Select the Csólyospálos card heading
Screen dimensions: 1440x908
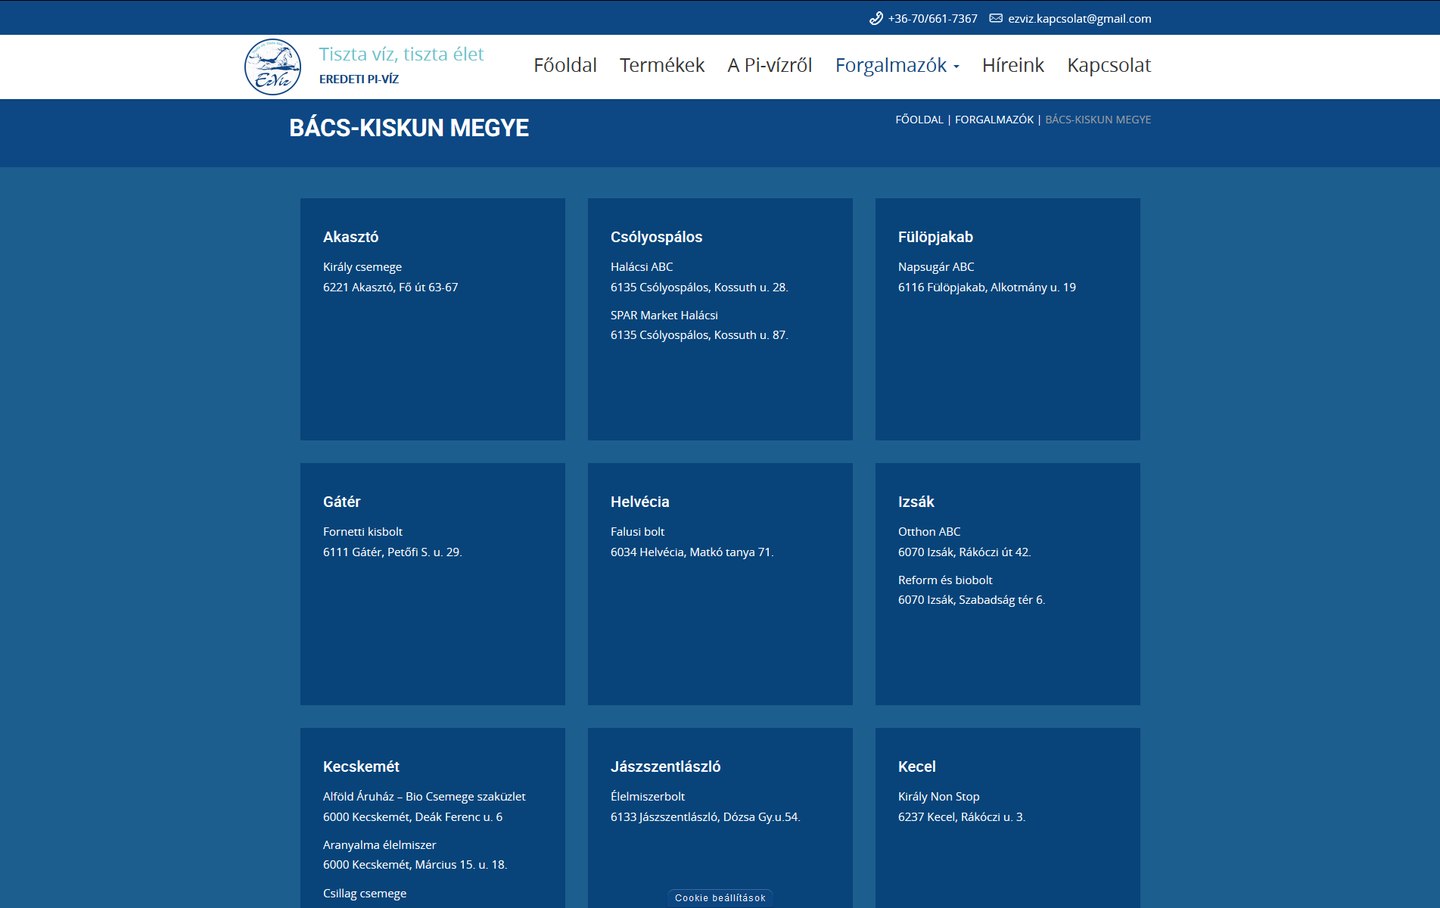click(x=656, y=237)
